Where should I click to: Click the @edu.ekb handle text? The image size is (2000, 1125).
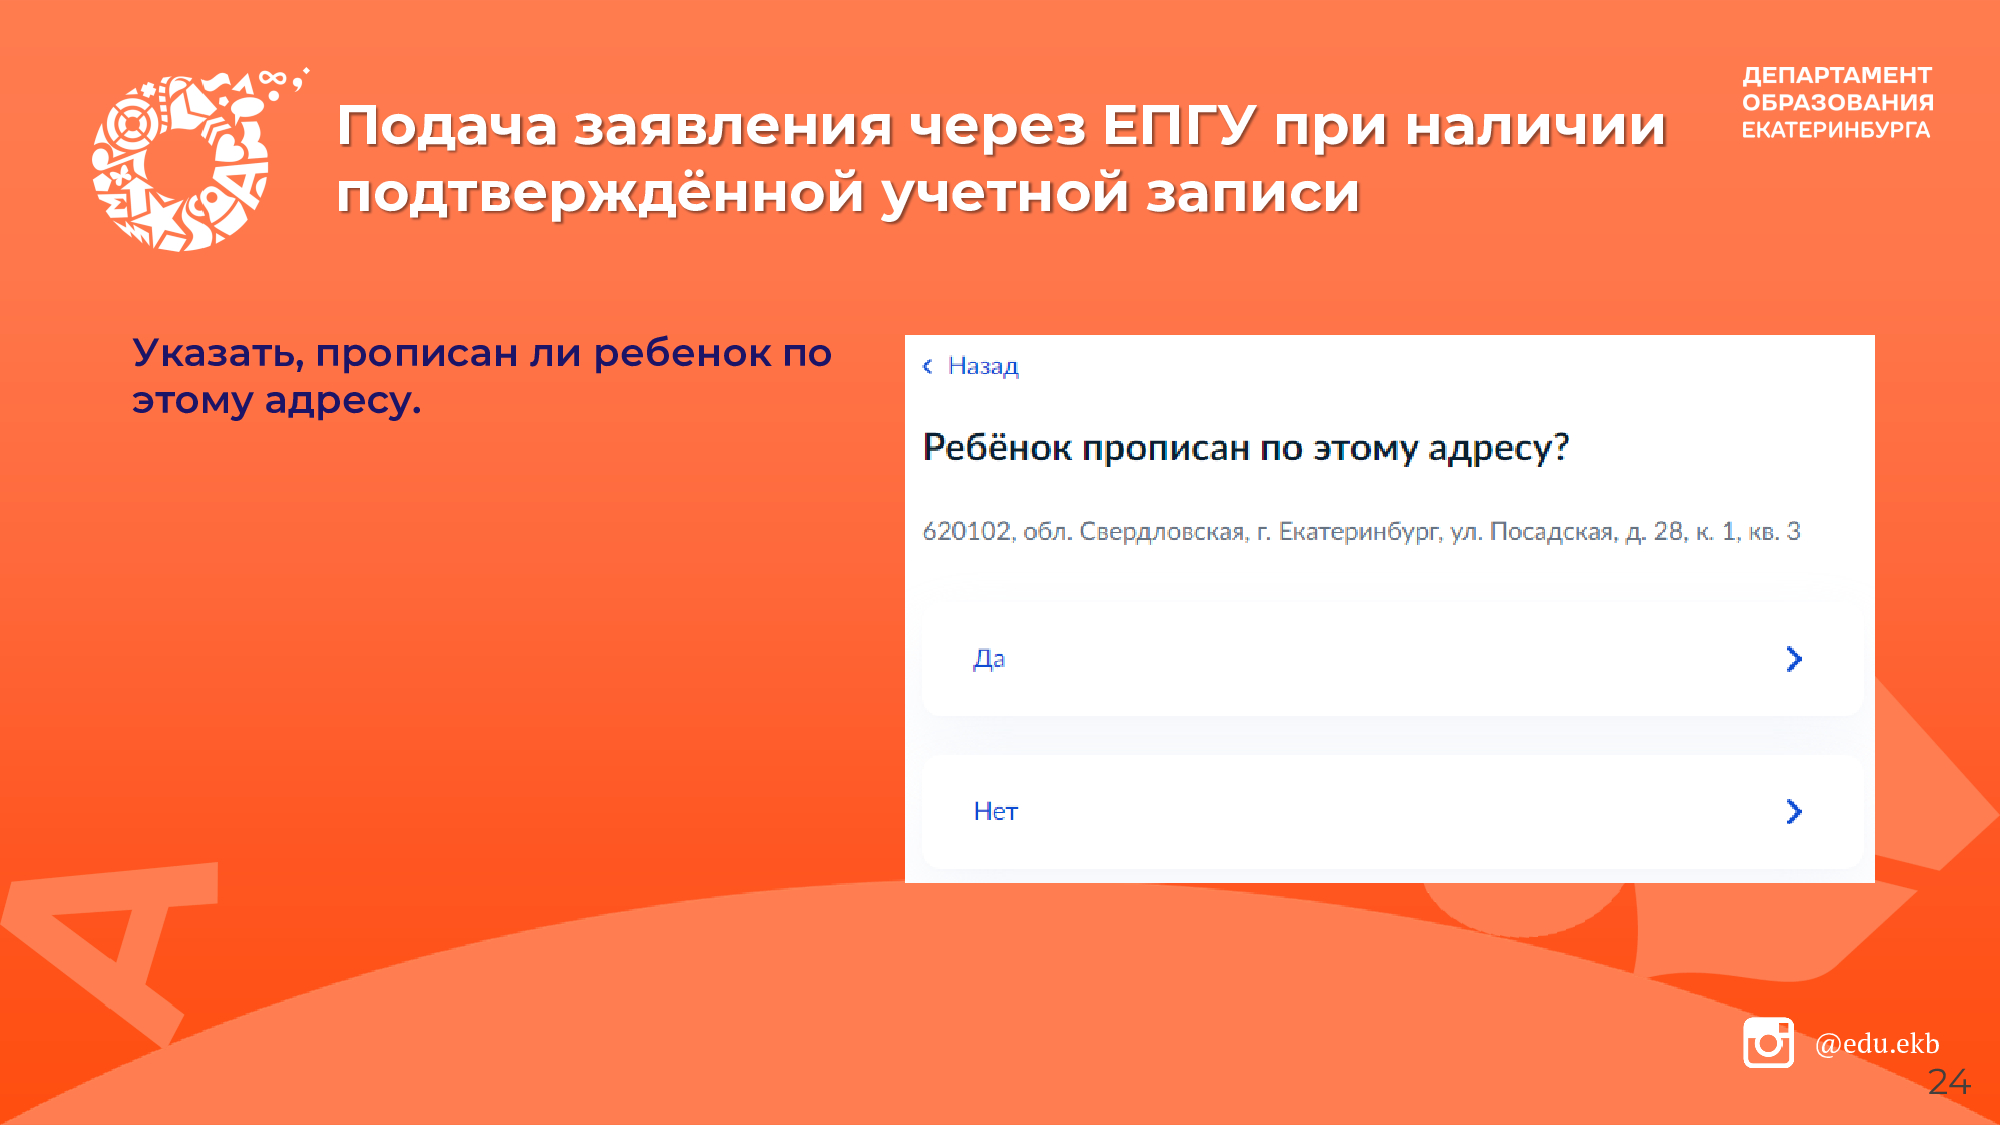[1876, 1043]
